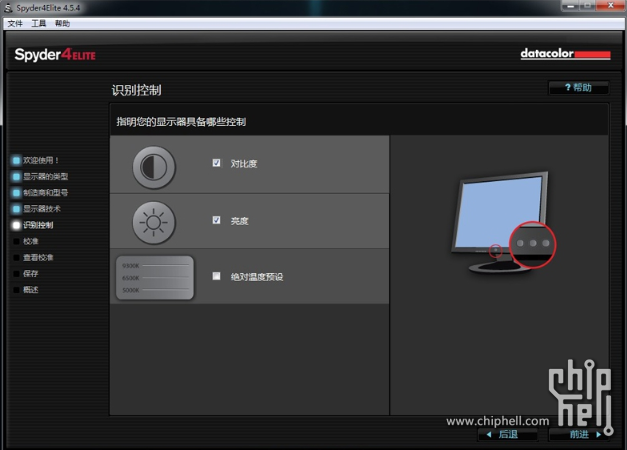The height and width of the screenshot is (450, 627).
Task: Open the 帮助 menu in menu bar
Action: [x=62, y=24]
